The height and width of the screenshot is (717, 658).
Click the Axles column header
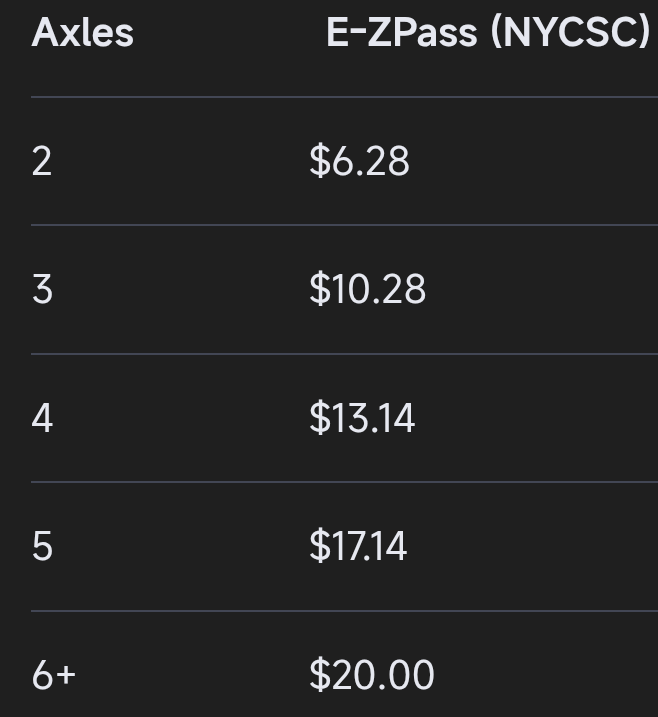tap(82, 33)
